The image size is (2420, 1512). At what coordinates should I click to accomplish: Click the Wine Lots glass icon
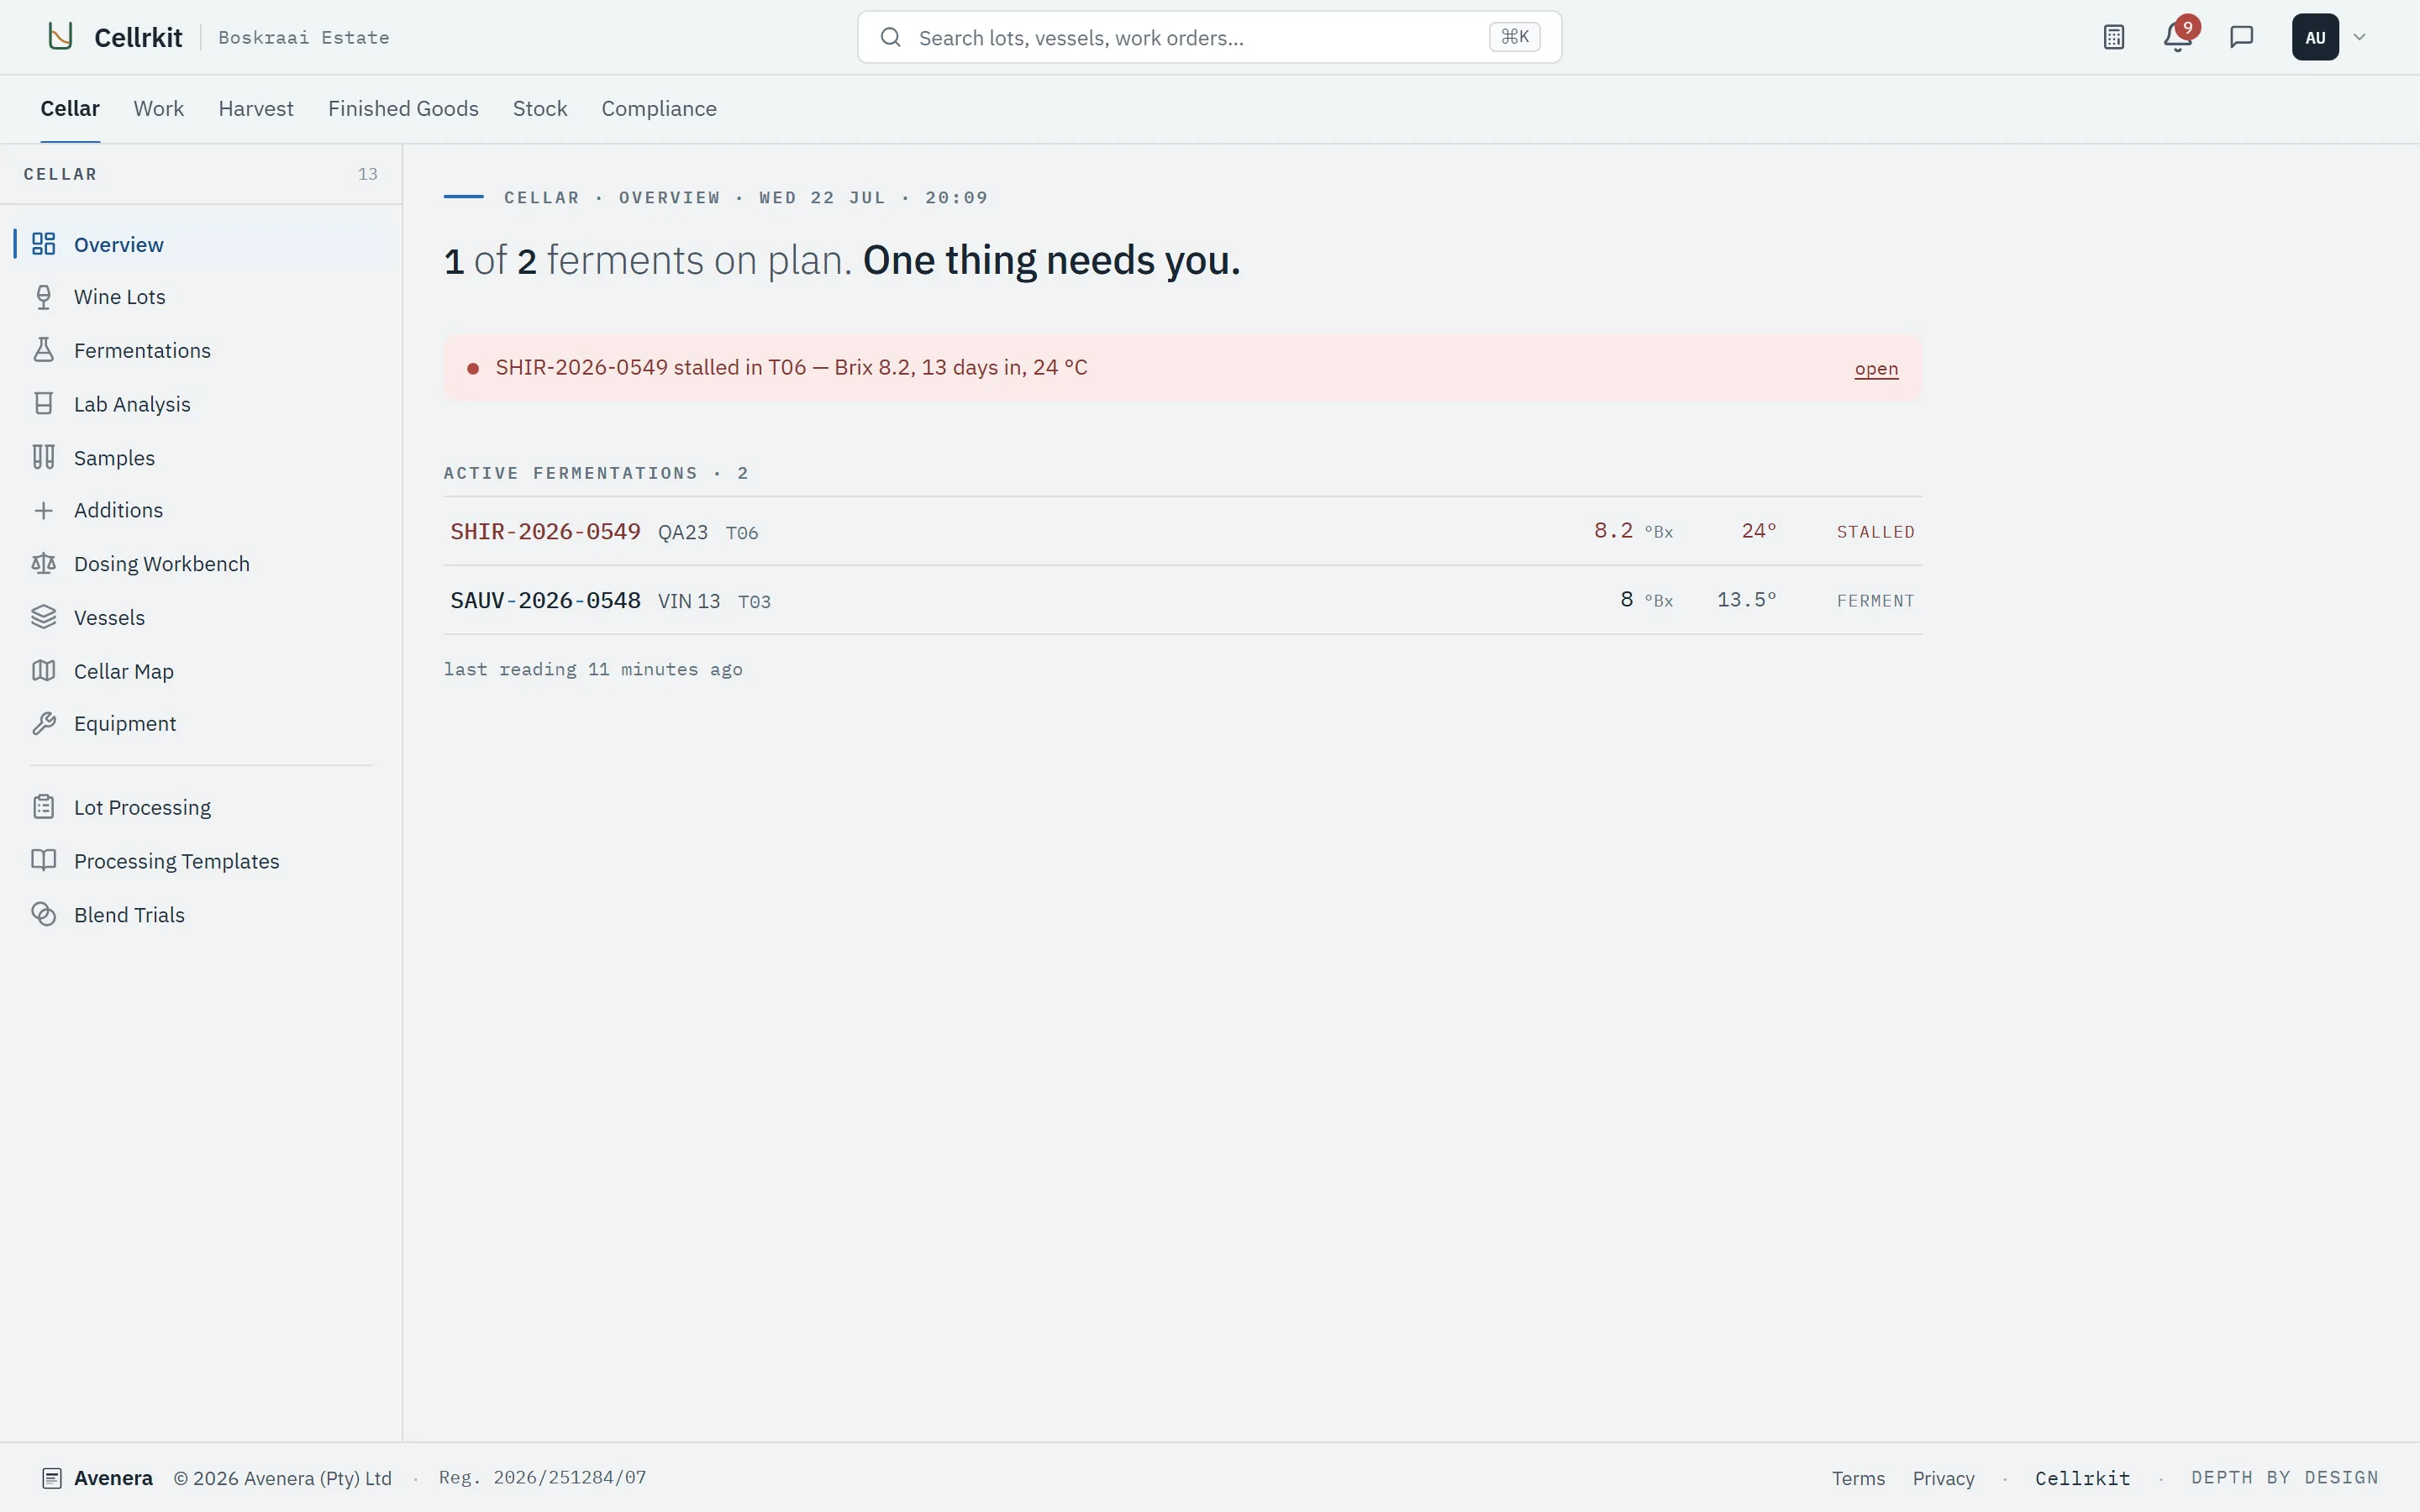pyautogui.click(x=43, y=297)
